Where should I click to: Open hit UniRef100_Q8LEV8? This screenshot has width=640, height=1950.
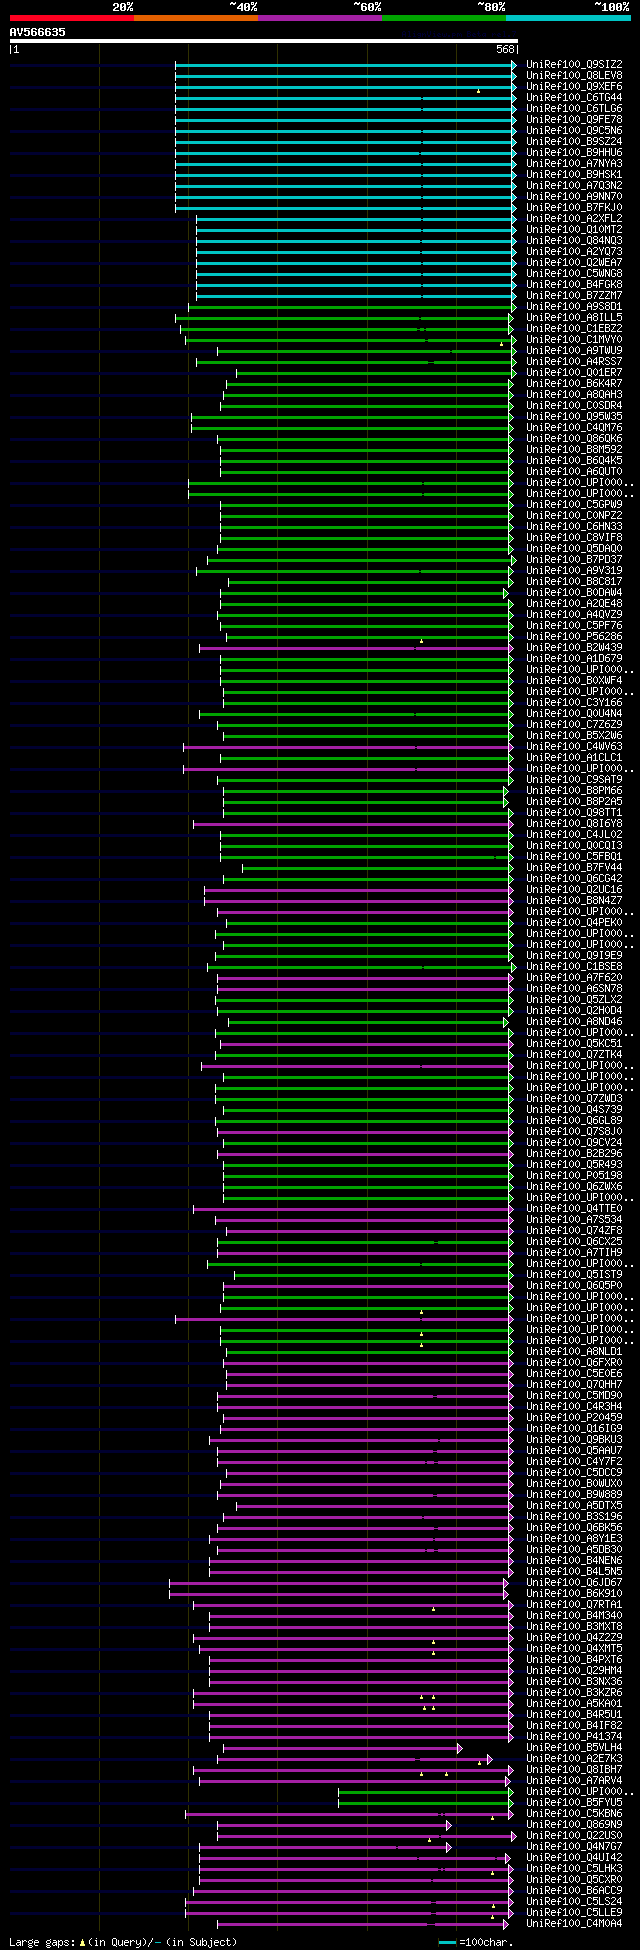click(x=574, y=76)
